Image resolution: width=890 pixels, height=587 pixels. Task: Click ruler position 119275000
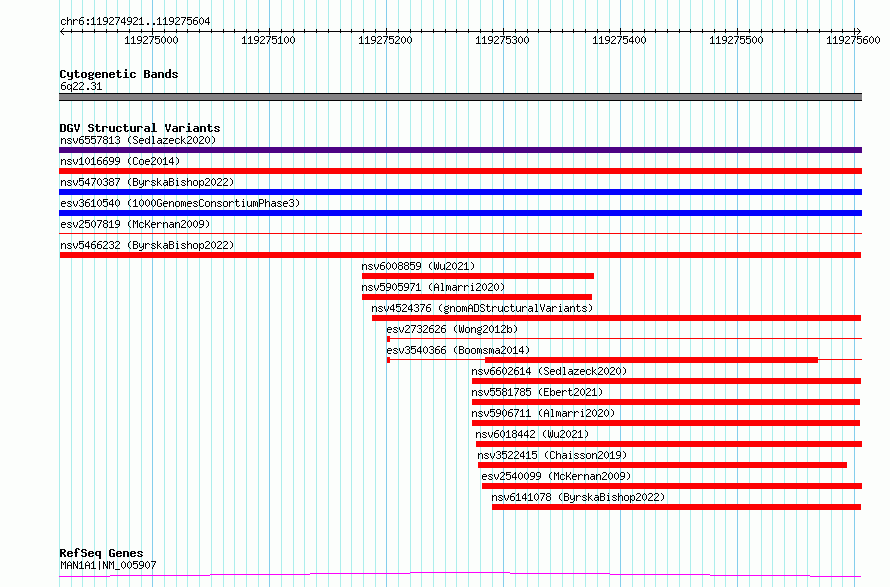point(151,40)
